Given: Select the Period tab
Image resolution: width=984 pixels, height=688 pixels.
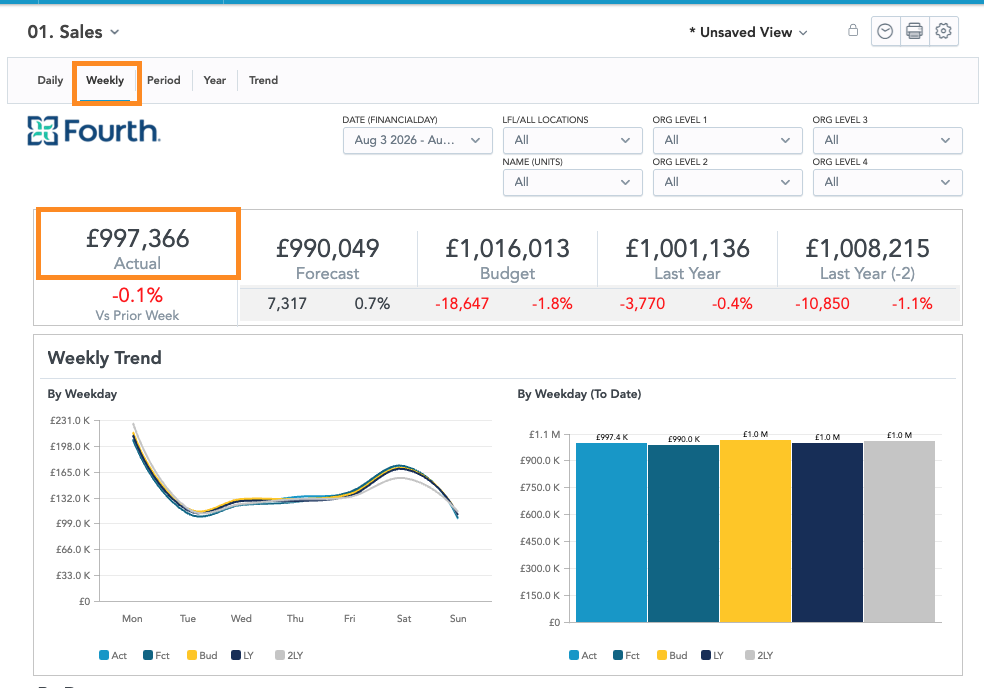Looking at the screenshot, I should (x=164, y=80).
